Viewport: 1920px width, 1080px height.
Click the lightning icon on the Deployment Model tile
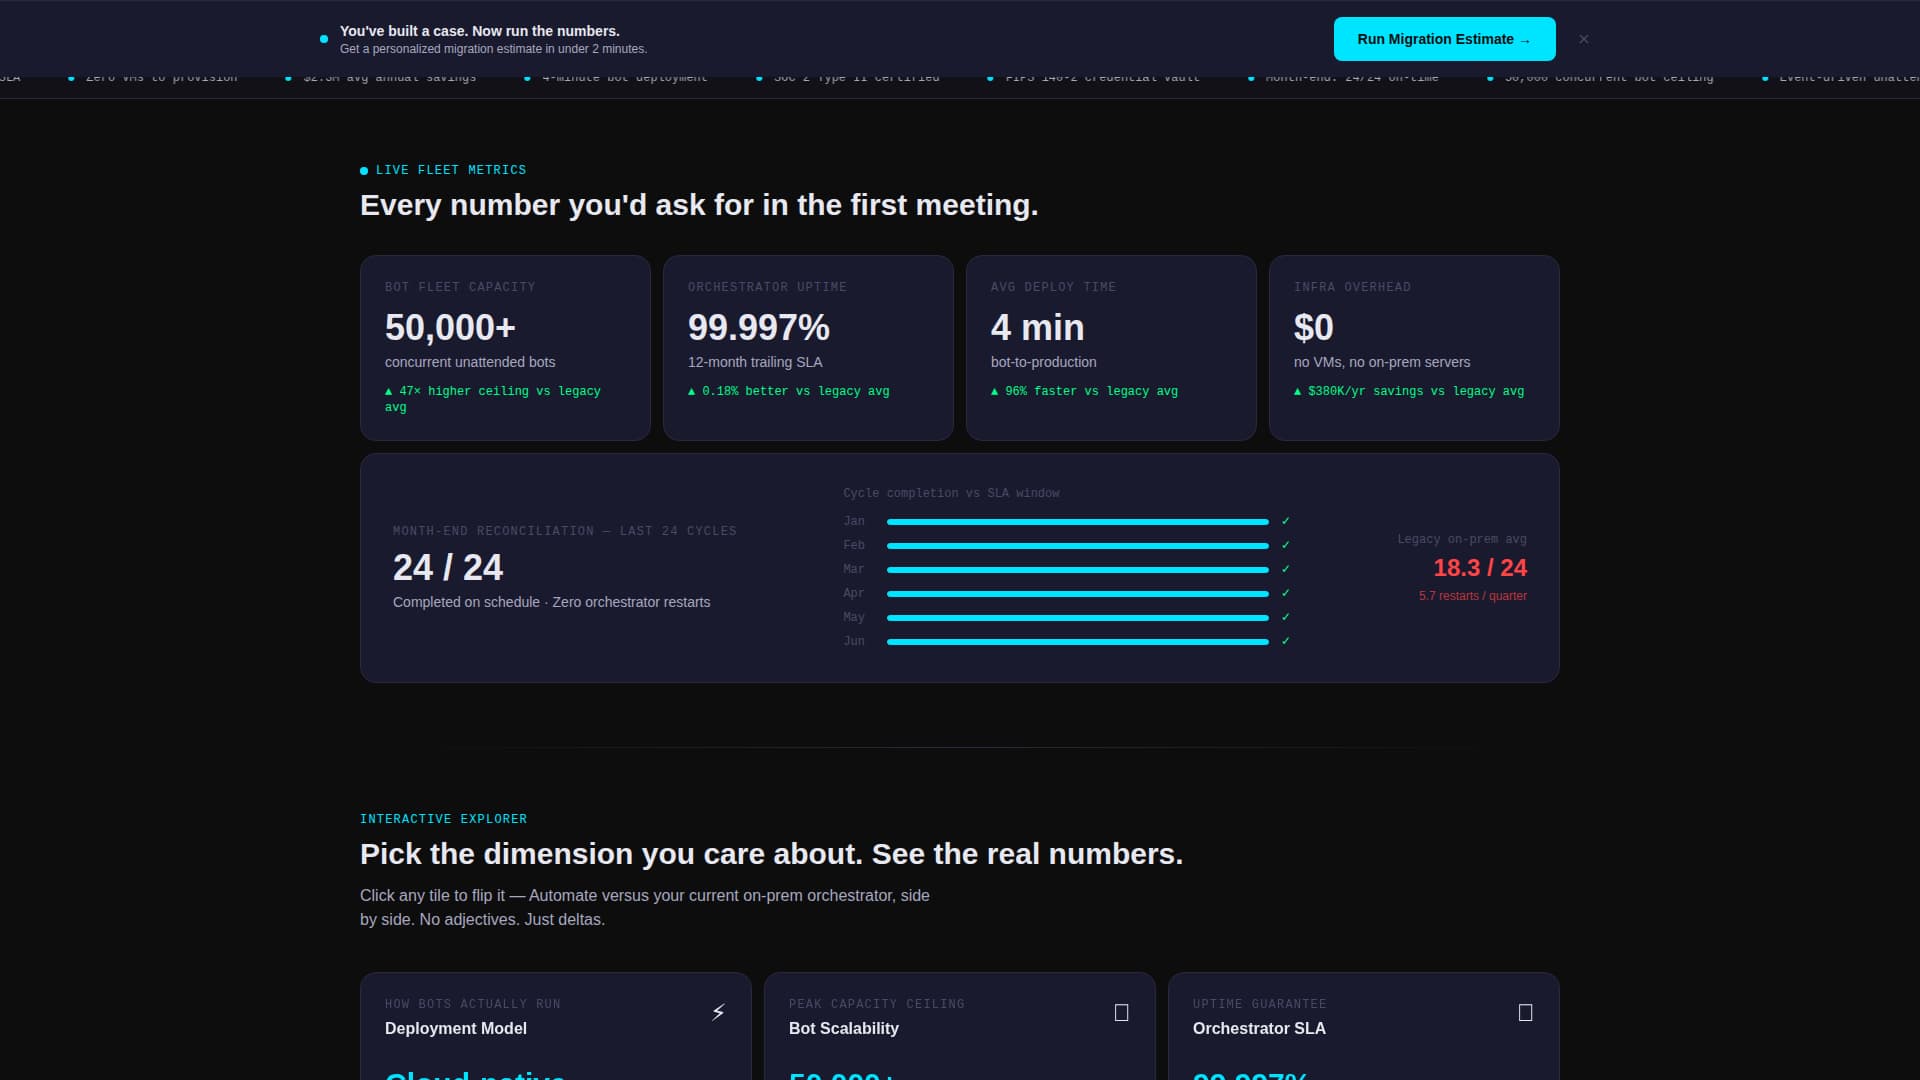(x=717, y=1011)
